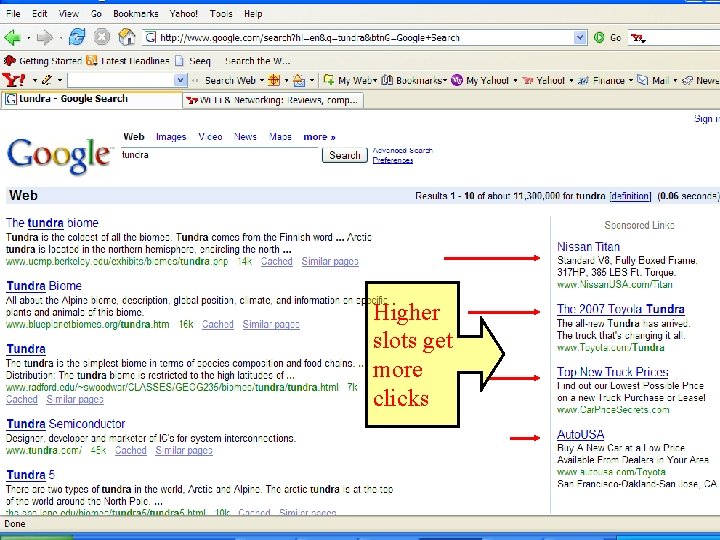Click the News toolbar button
This screenshot has height=540, width=720.
point(701,80)
